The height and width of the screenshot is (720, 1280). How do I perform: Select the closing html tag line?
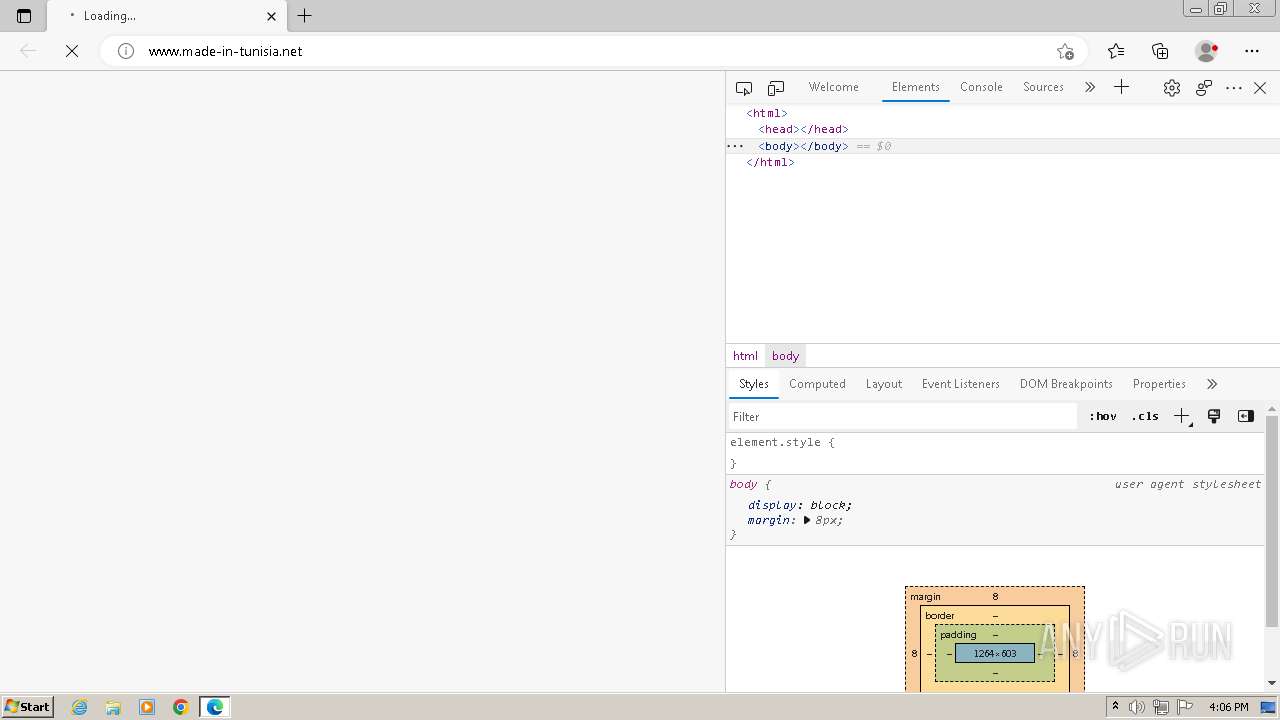(770, 162)
